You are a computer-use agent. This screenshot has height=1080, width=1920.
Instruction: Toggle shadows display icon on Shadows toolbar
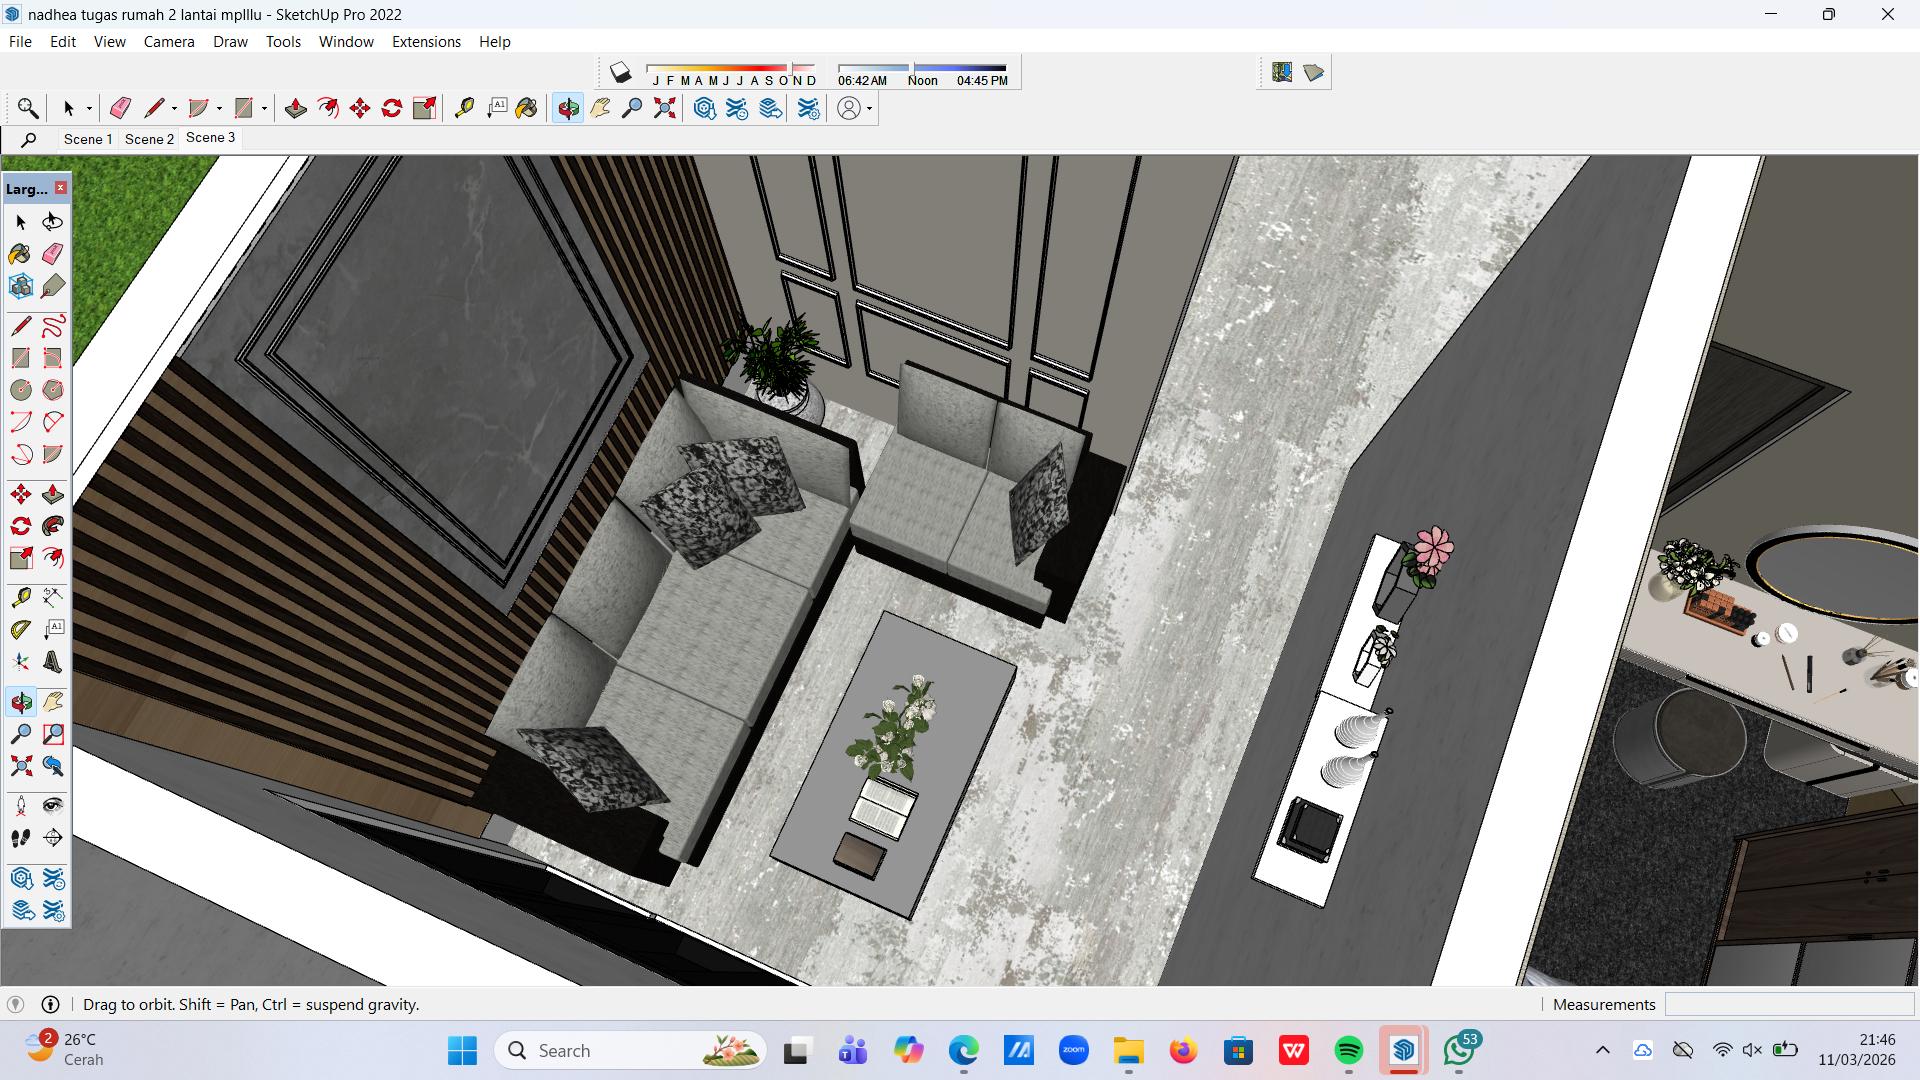tap(621, 72)
